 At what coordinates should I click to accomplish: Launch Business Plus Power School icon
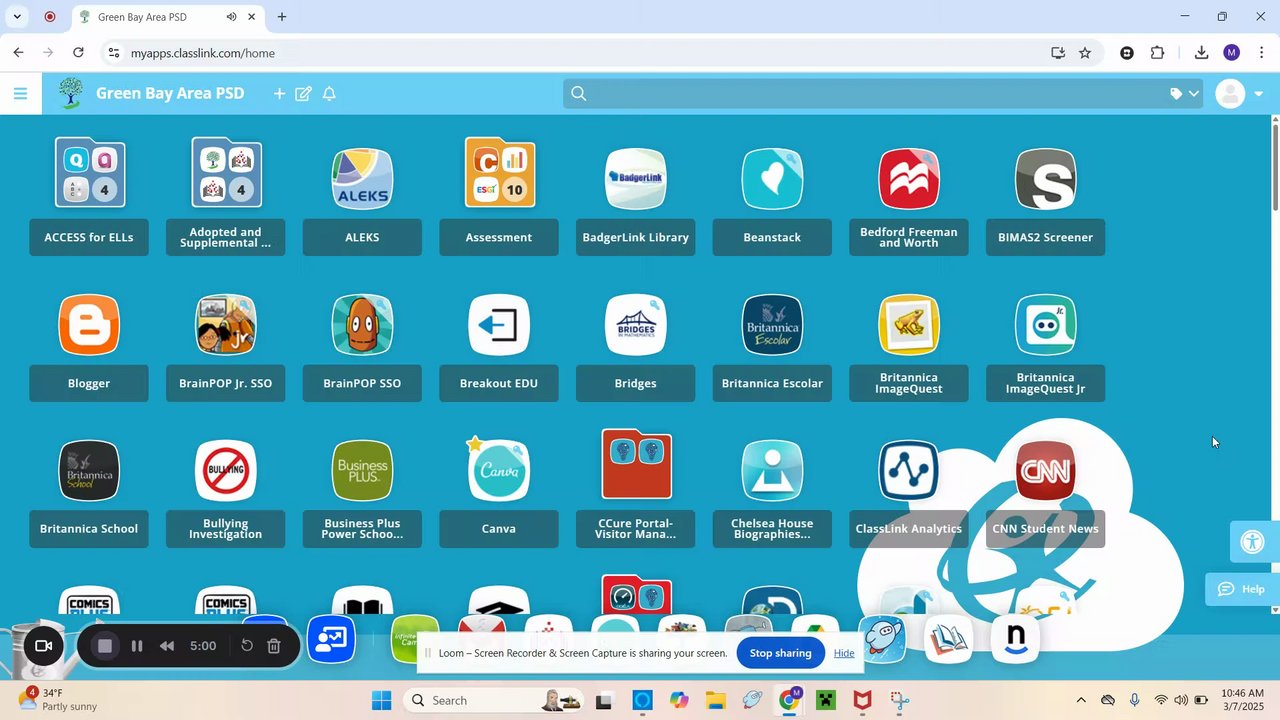pos(362,470)
